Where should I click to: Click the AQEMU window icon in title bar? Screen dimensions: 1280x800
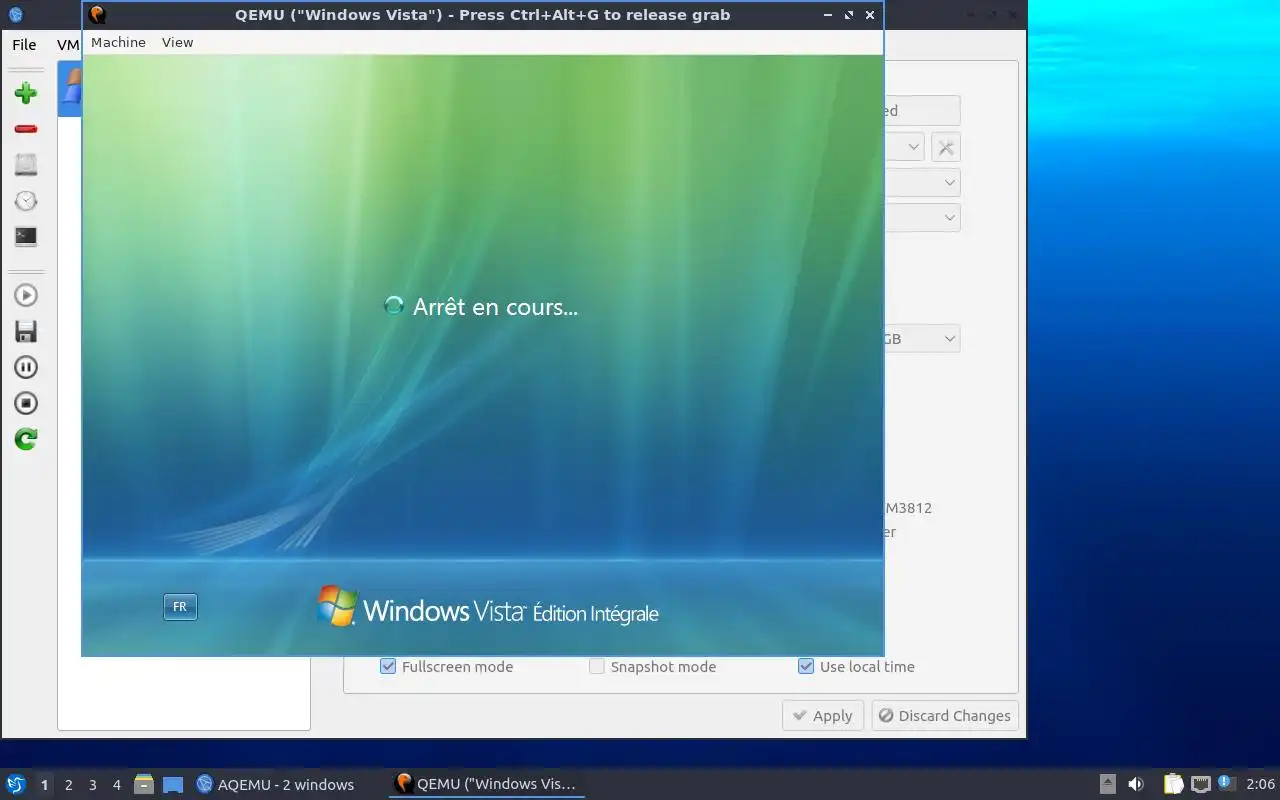pos(15,15)
